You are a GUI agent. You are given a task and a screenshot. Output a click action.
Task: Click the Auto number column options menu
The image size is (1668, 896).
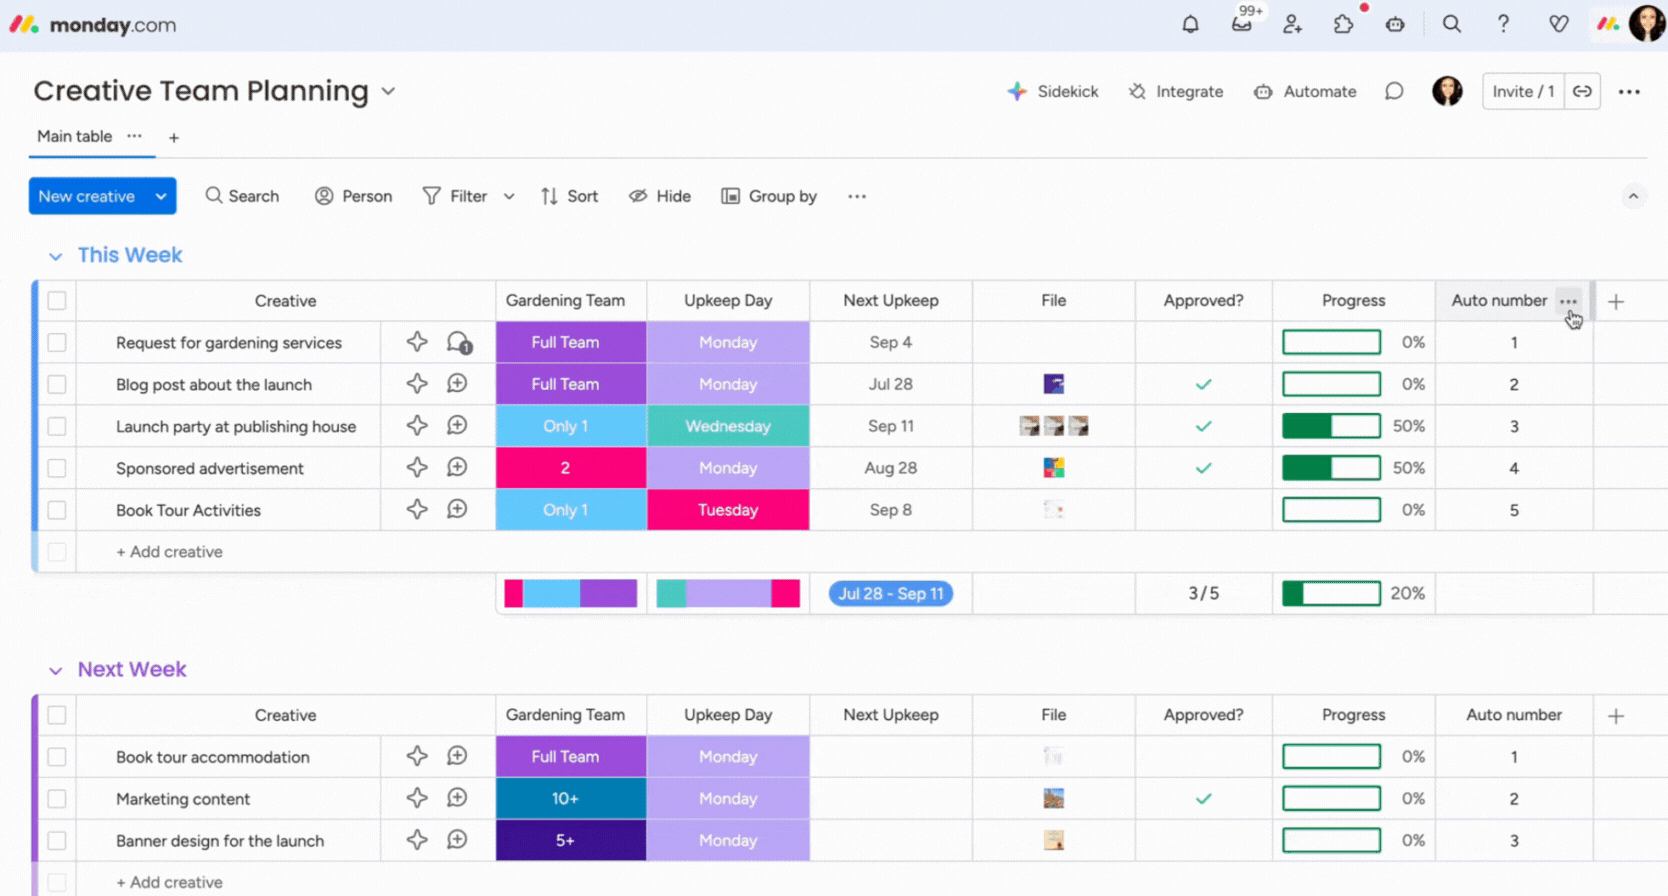pyautogui.click(x=1568, y=301)
